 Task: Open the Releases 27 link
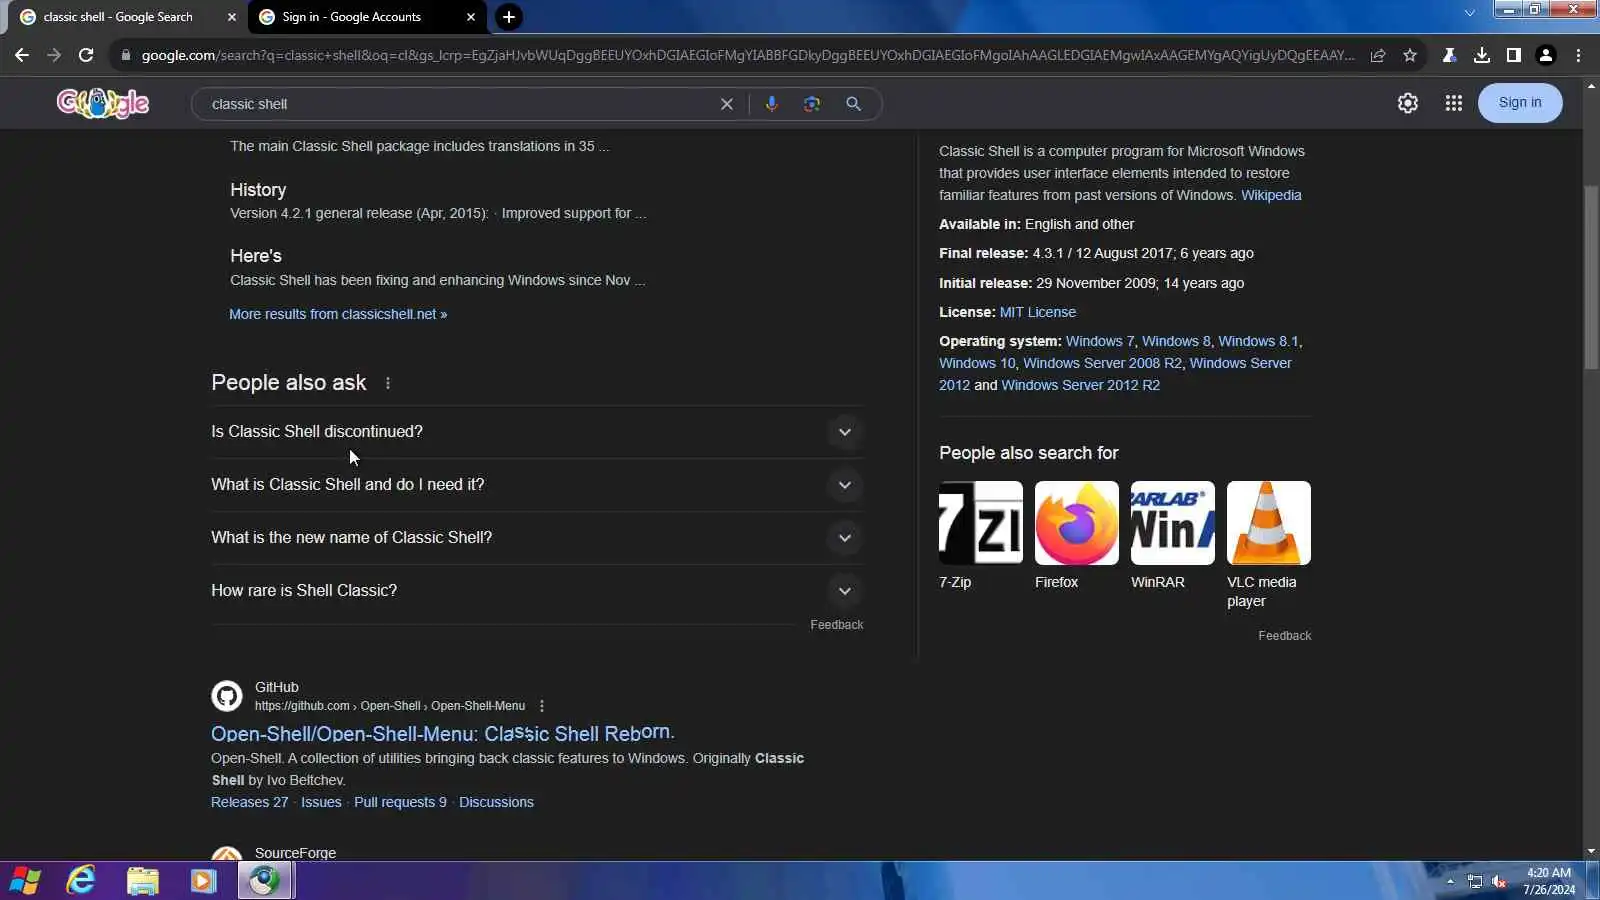(x=250, y=802)
